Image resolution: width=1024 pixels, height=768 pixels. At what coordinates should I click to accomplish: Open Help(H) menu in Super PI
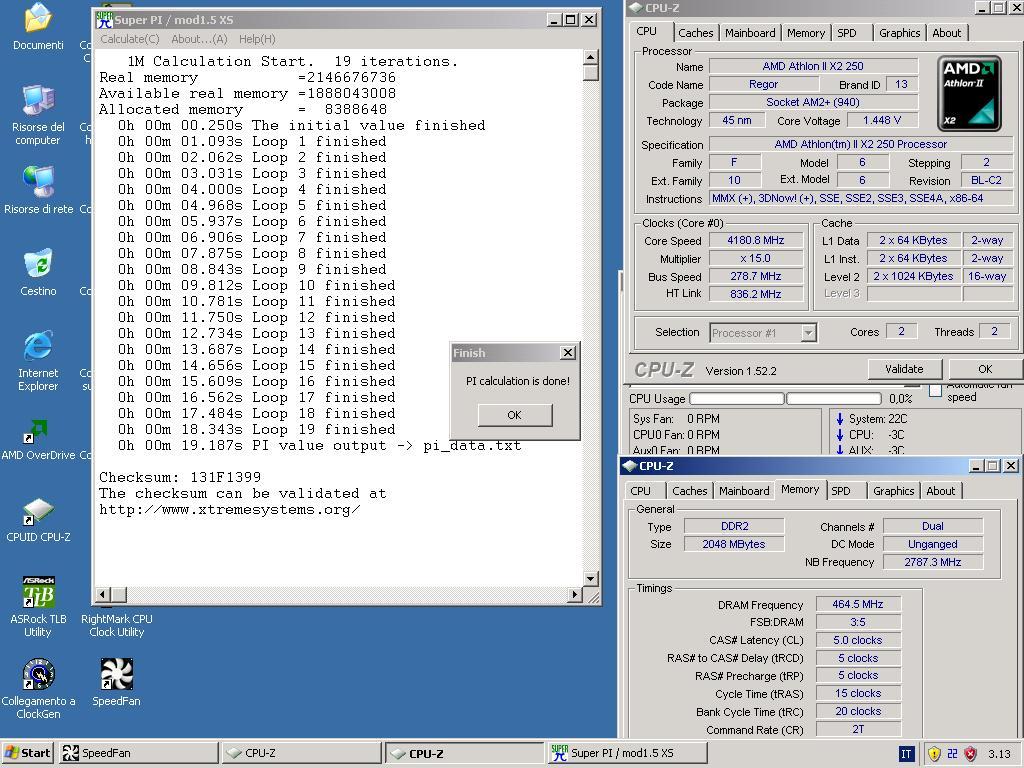tap(257, 39)
